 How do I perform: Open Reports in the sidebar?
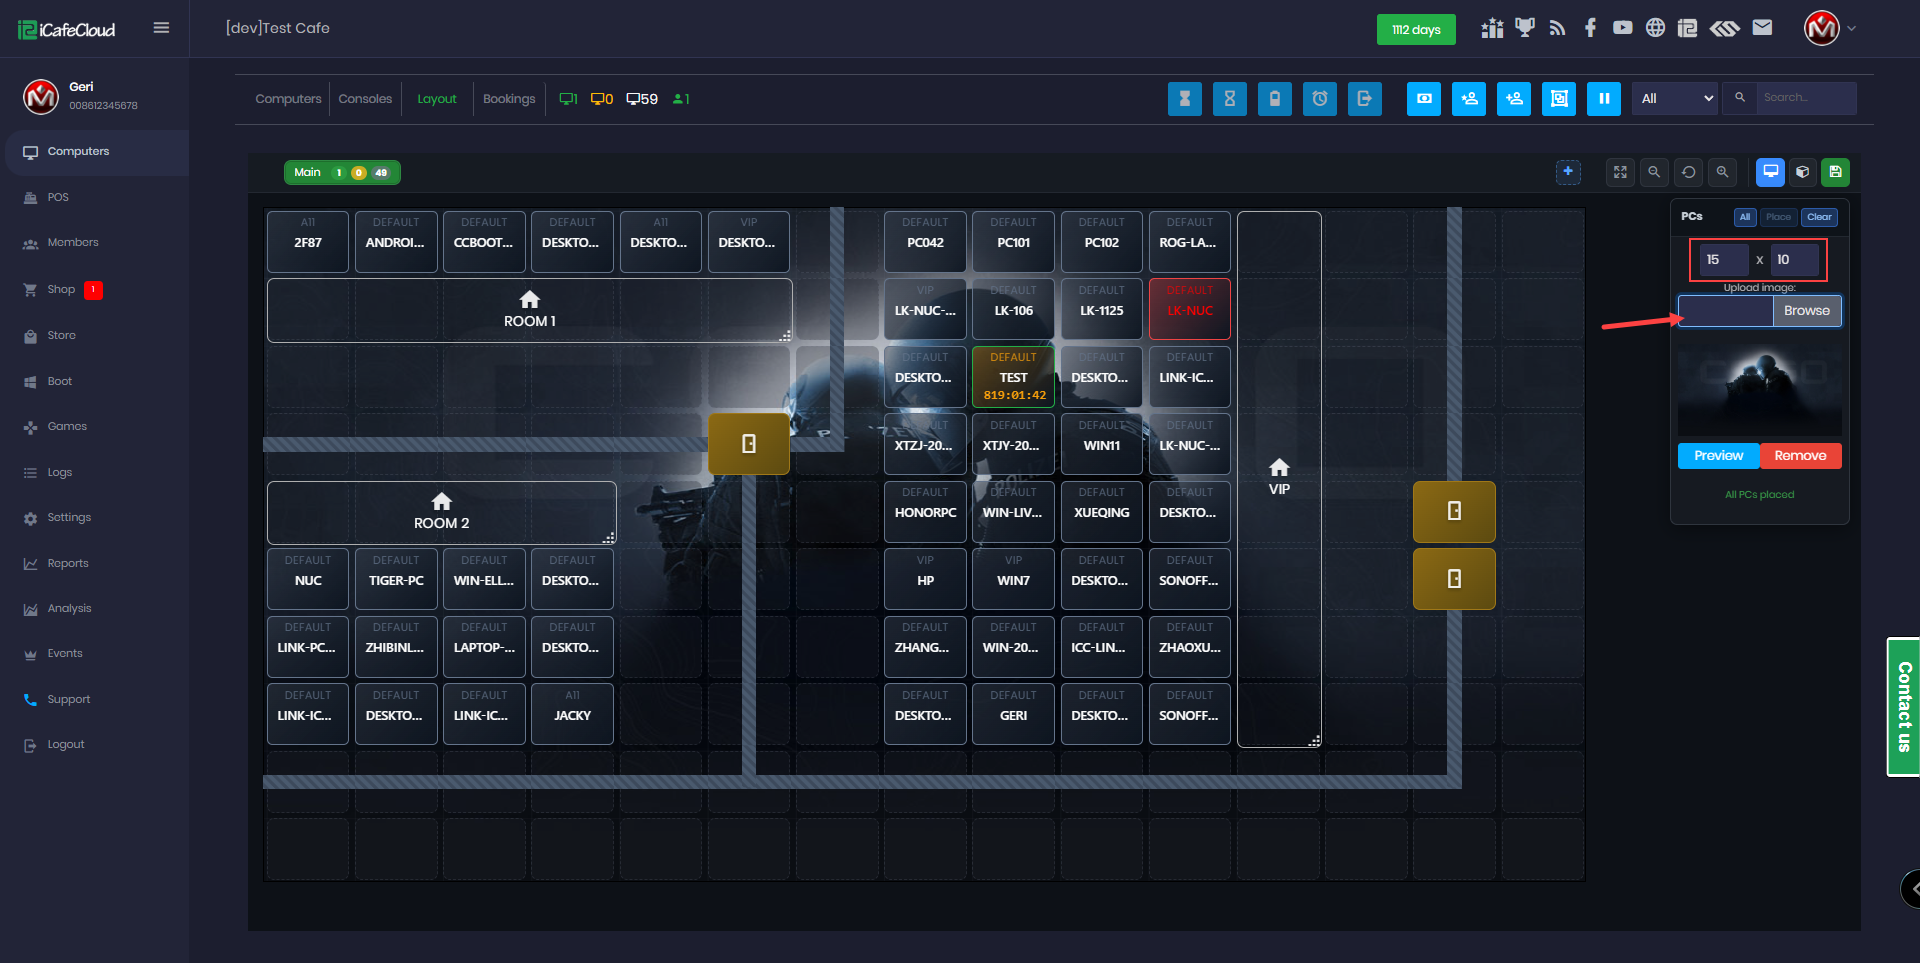click(x=68, y=563)
